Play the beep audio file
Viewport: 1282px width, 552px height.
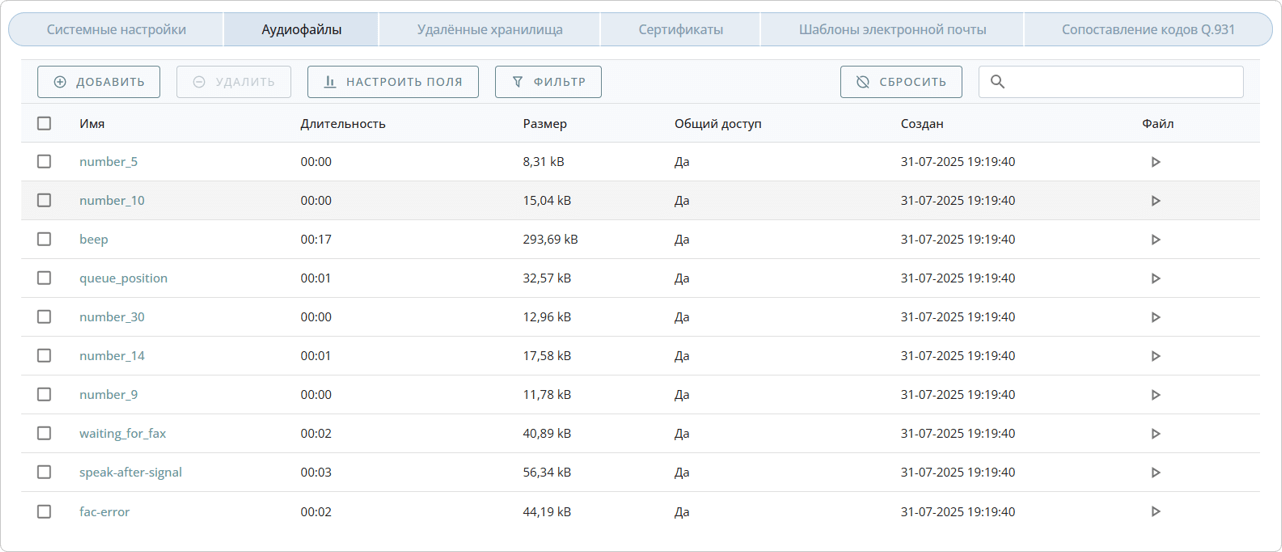pyautogui.click(x=1155, y=240)
